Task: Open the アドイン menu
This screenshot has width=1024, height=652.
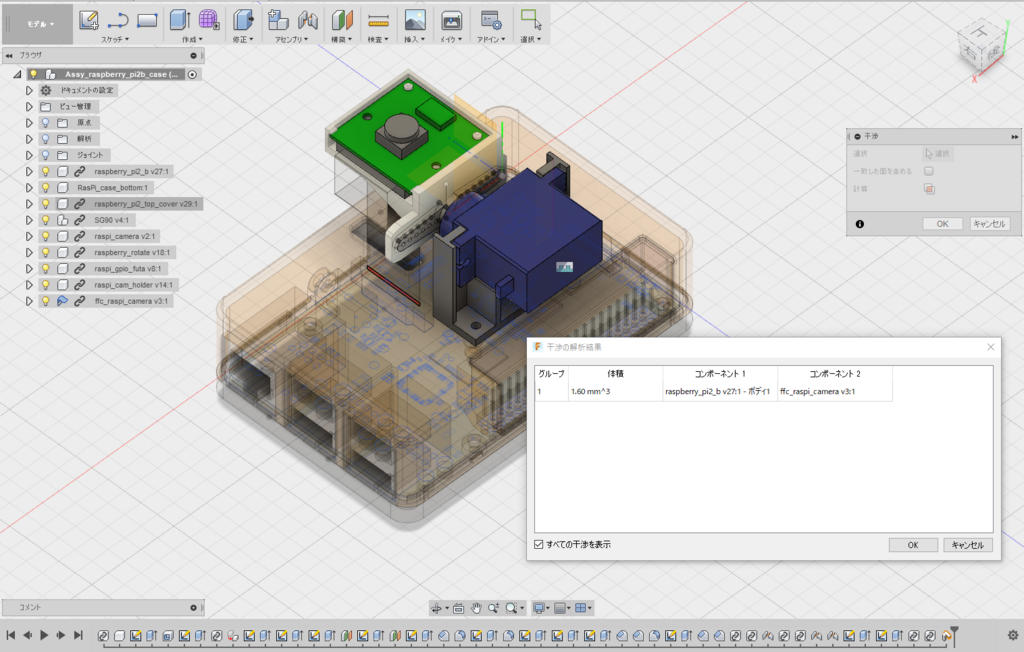Action: click(490, 39)
